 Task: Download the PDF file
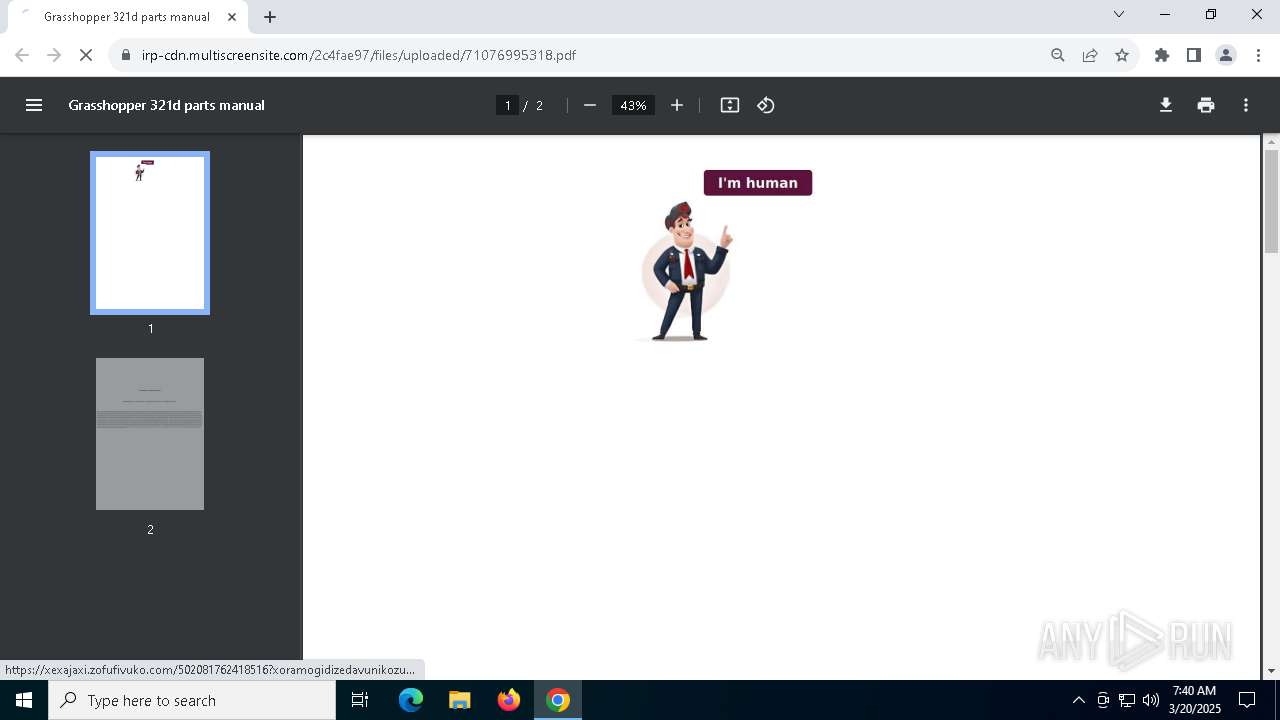tap(1166, 105)
